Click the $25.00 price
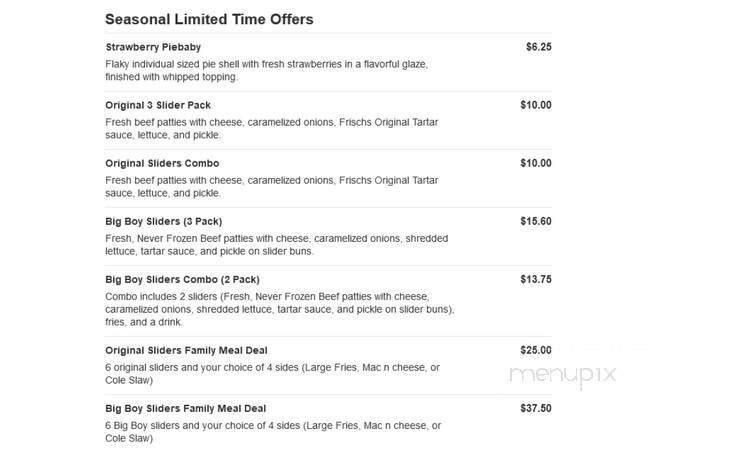The width and height of the screenshot is (742, 457). [536, 351]
